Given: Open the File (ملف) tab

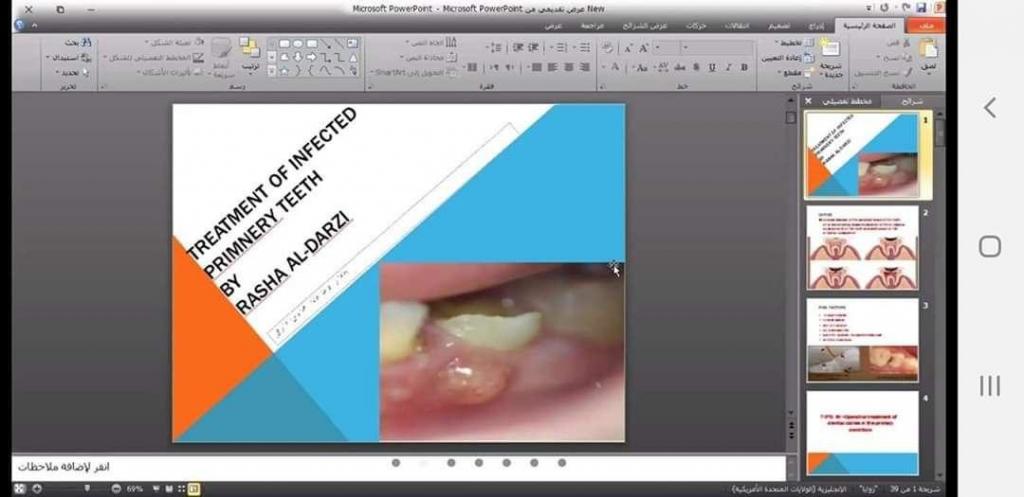Looking at the screenshot, I should coord(927,25).
